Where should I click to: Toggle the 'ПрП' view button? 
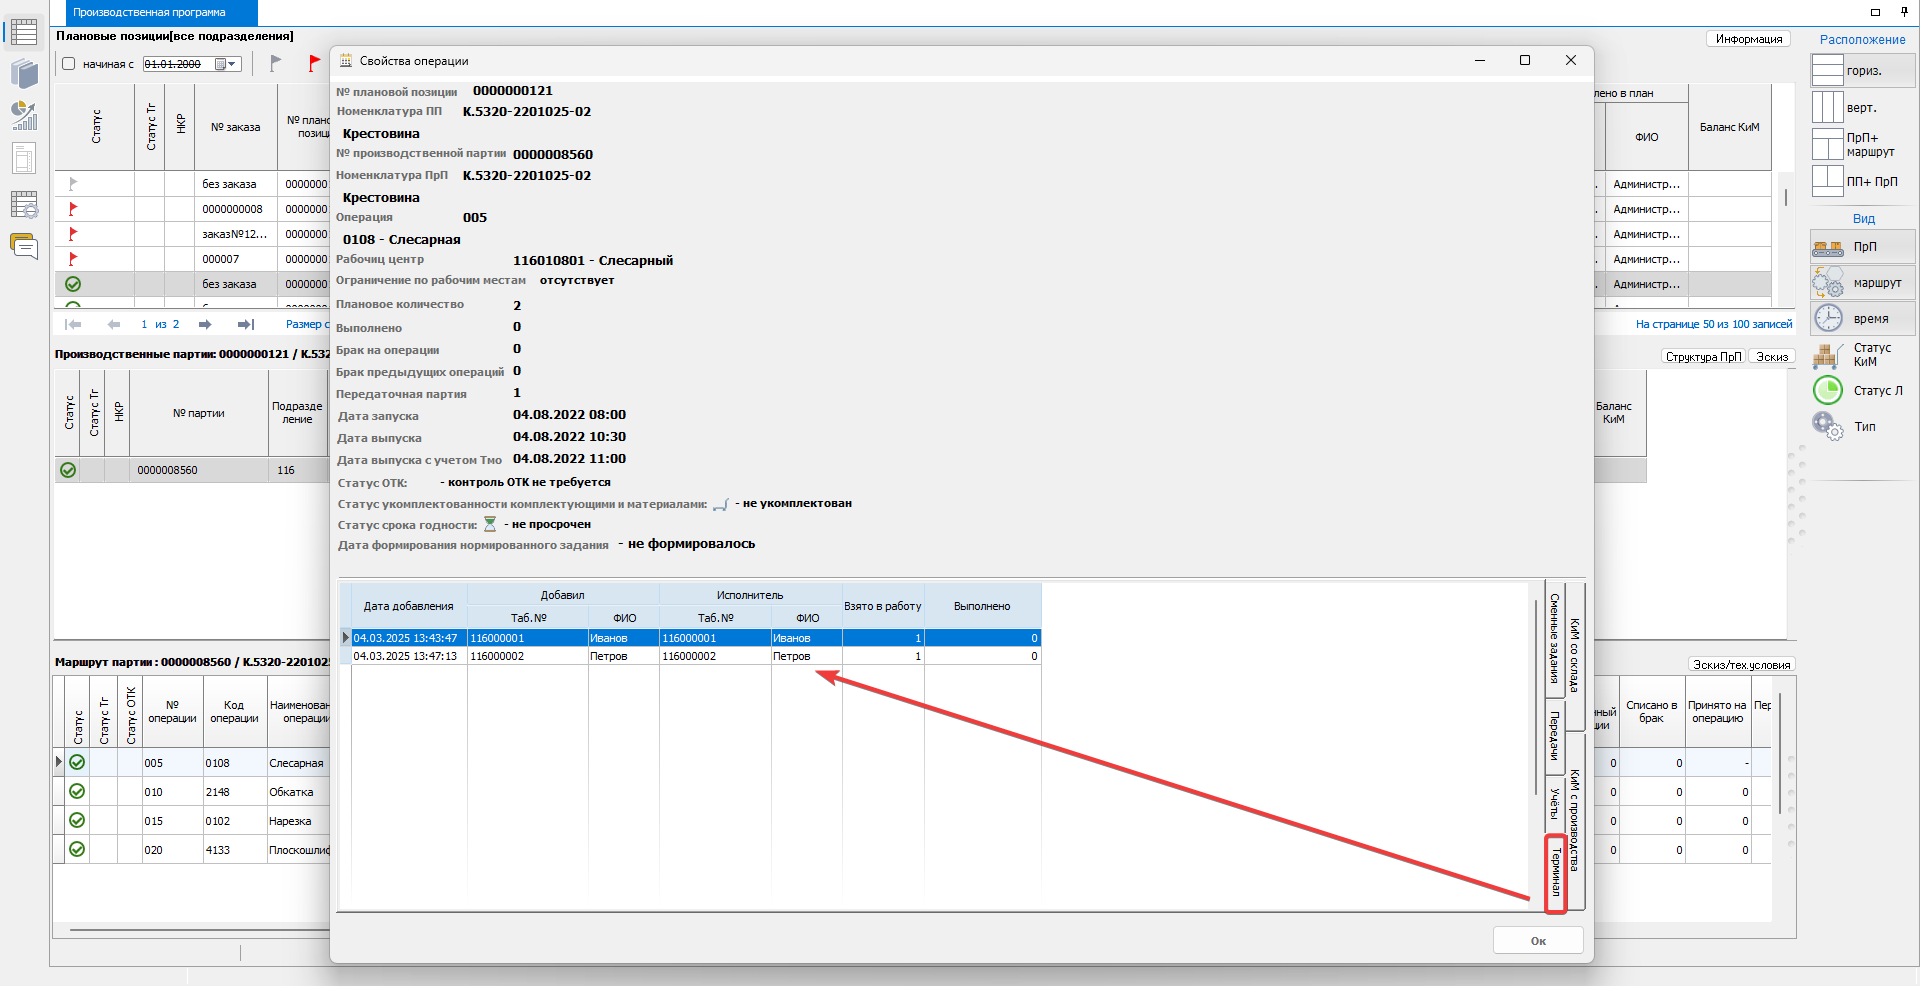(1861, 247)
